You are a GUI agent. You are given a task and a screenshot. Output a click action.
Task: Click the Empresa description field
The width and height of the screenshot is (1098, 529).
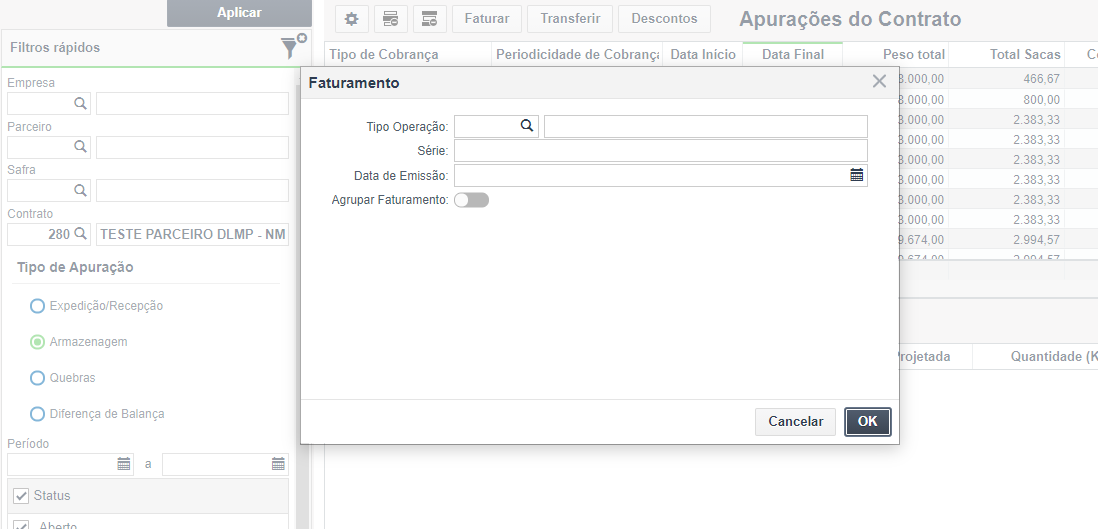click(193, 104)
